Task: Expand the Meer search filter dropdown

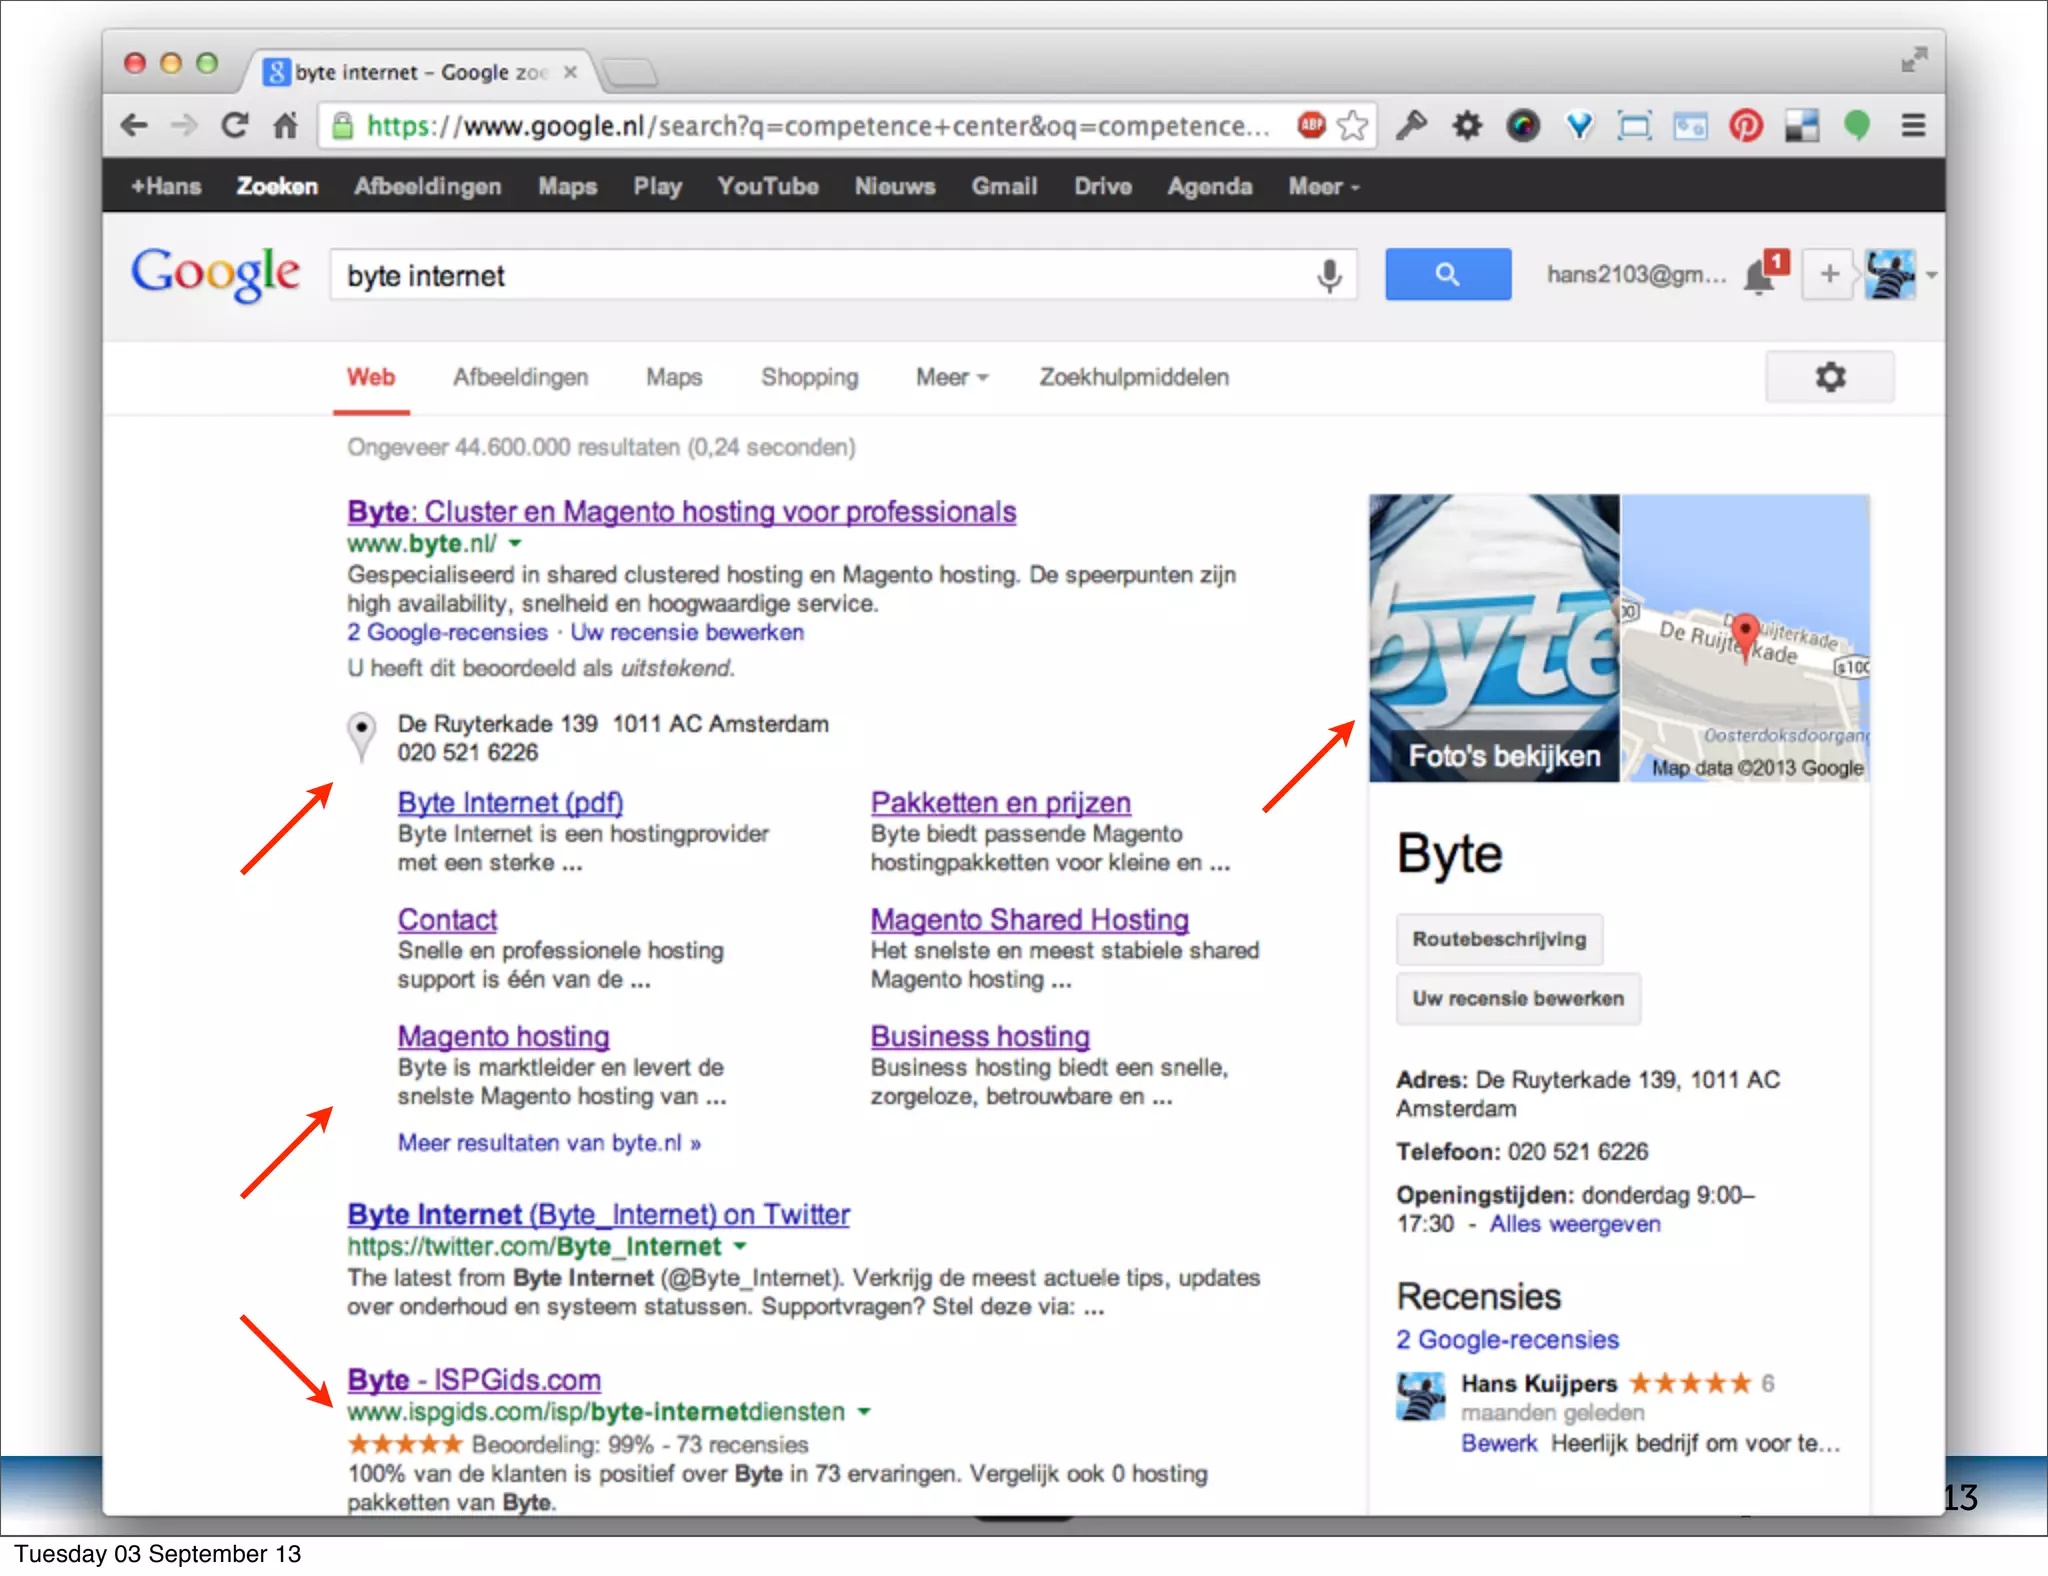Action: tap(951, 377)
